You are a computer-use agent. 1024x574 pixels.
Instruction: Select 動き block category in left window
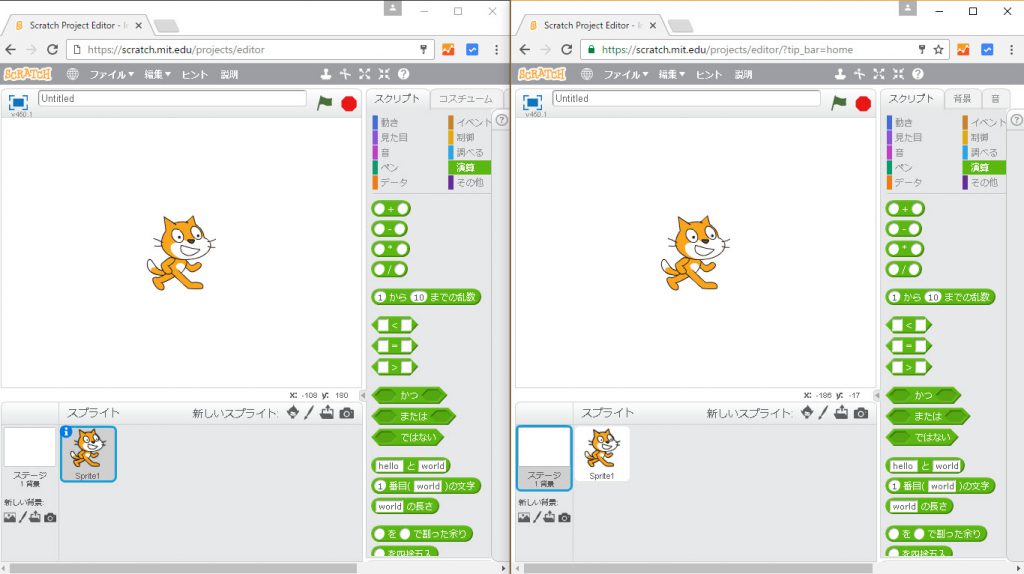(x=391, y=122)
